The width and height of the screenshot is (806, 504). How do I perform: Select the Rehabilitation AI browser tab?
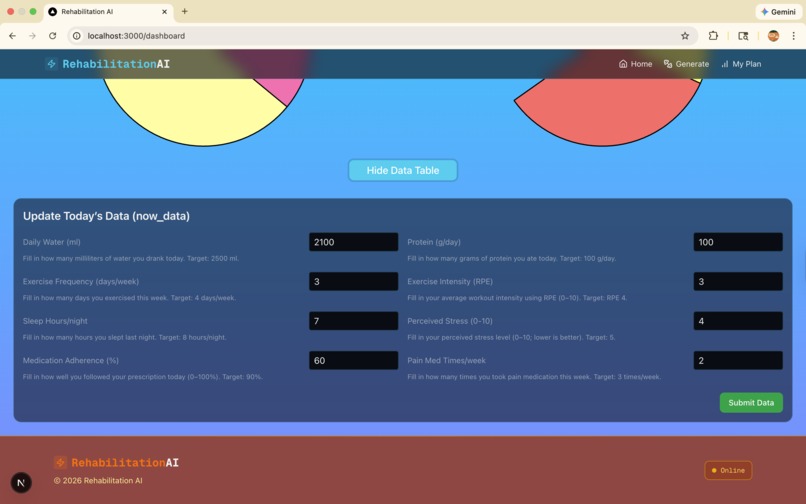coord(108,11)
